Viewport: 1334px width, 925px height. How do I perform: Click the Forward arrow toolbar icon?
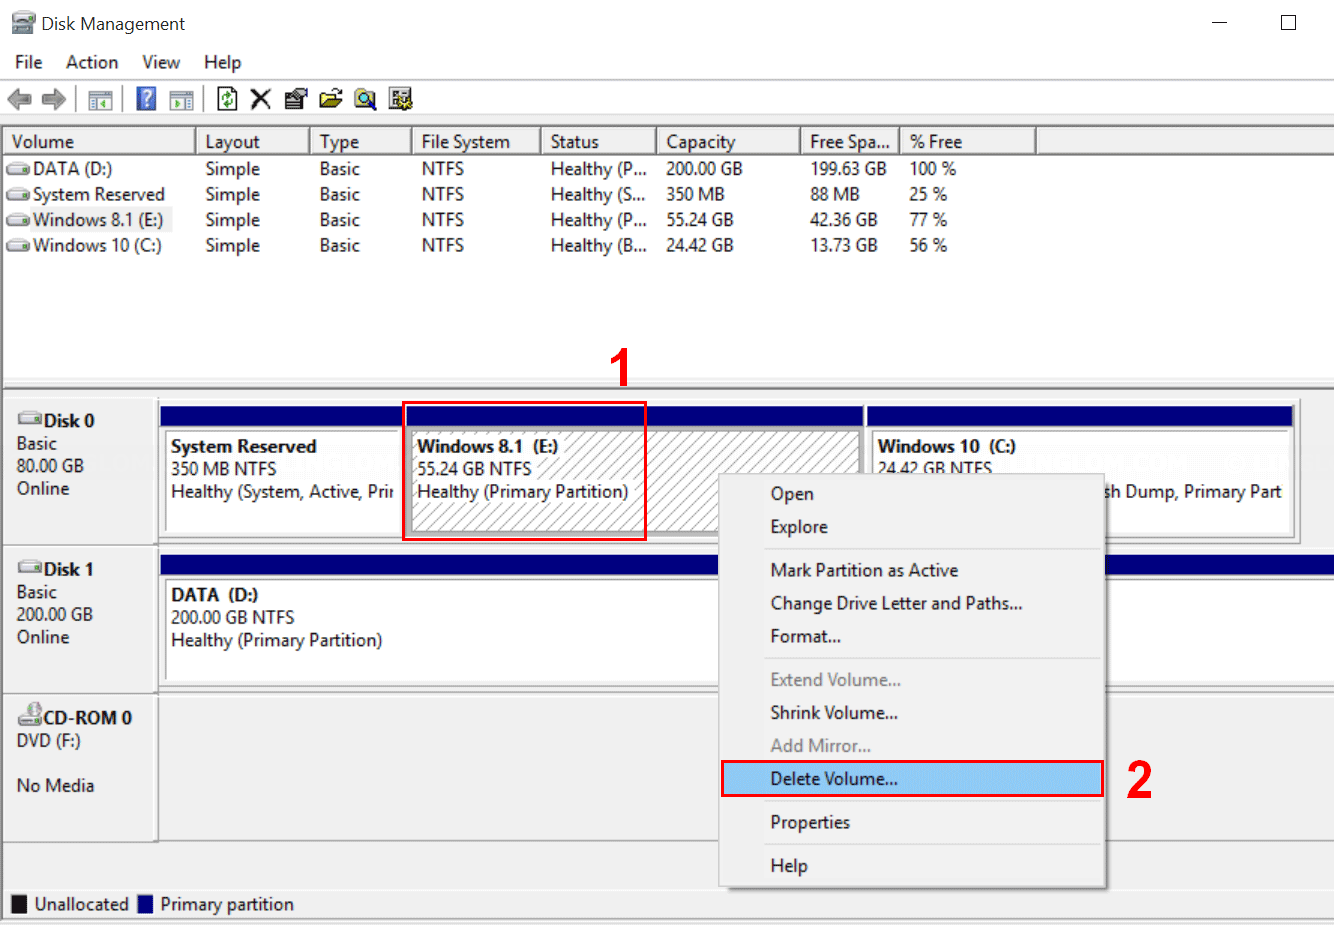[54, 99]
